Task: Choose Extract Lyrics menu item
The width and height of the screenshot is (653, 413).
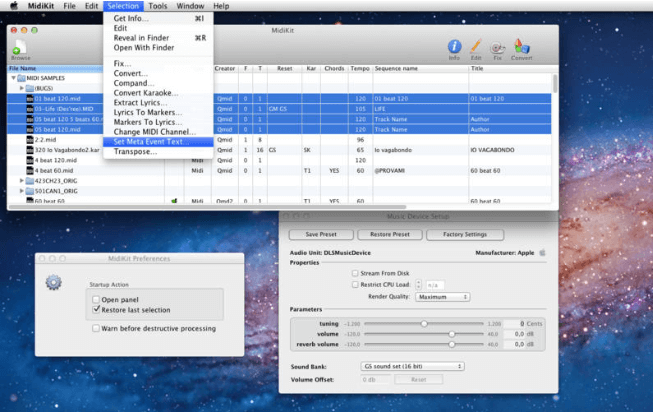Action: (158, 102)
